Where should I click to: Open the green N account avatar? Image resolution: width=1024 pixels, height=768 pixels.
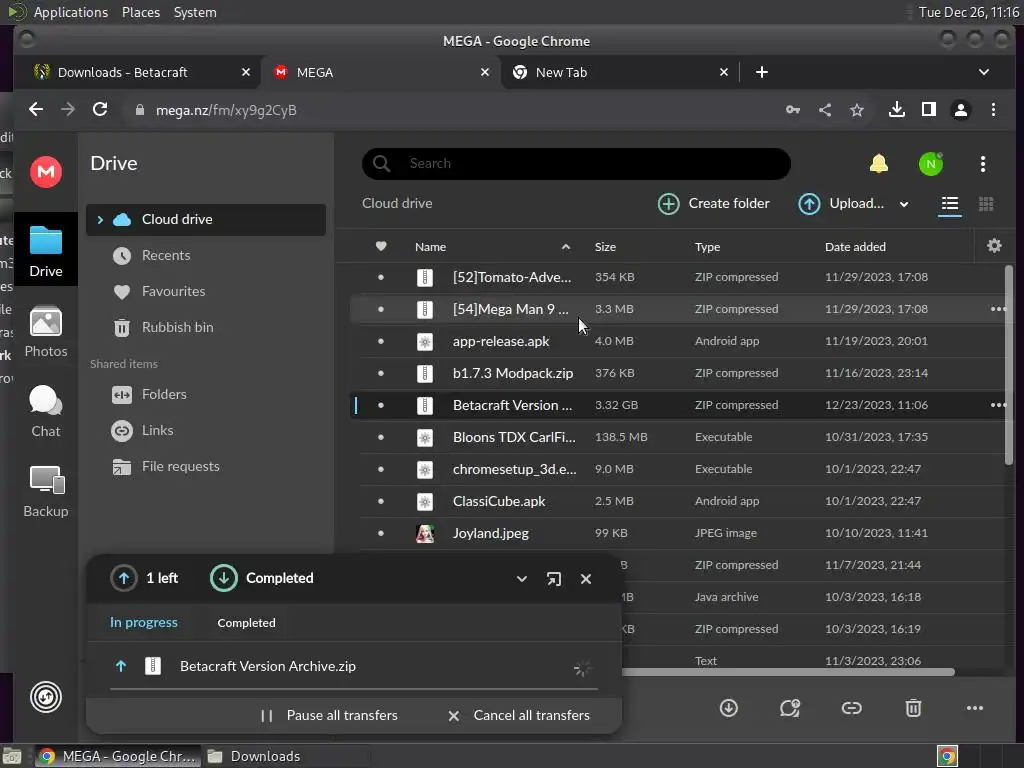tap(931, 164)
